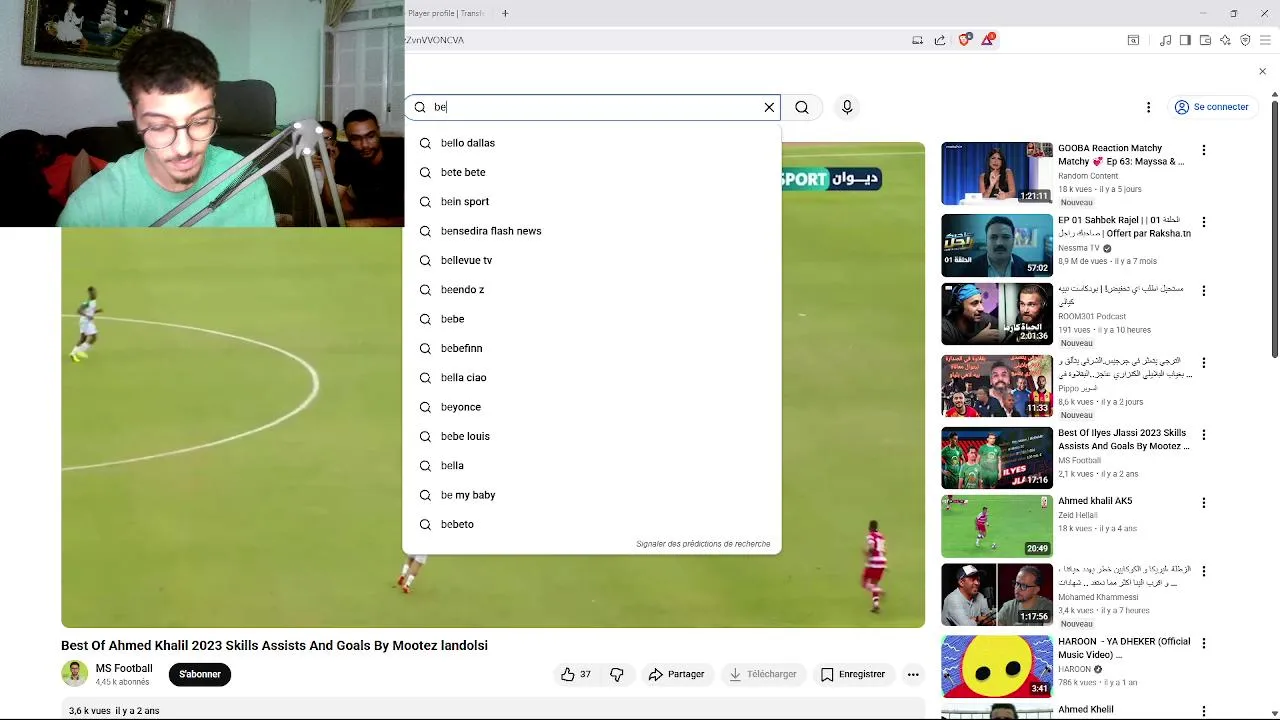Select suggestion 'bete bete'
The height and width of the screenshot is (720, 1280).
click(x=592, y=172)
